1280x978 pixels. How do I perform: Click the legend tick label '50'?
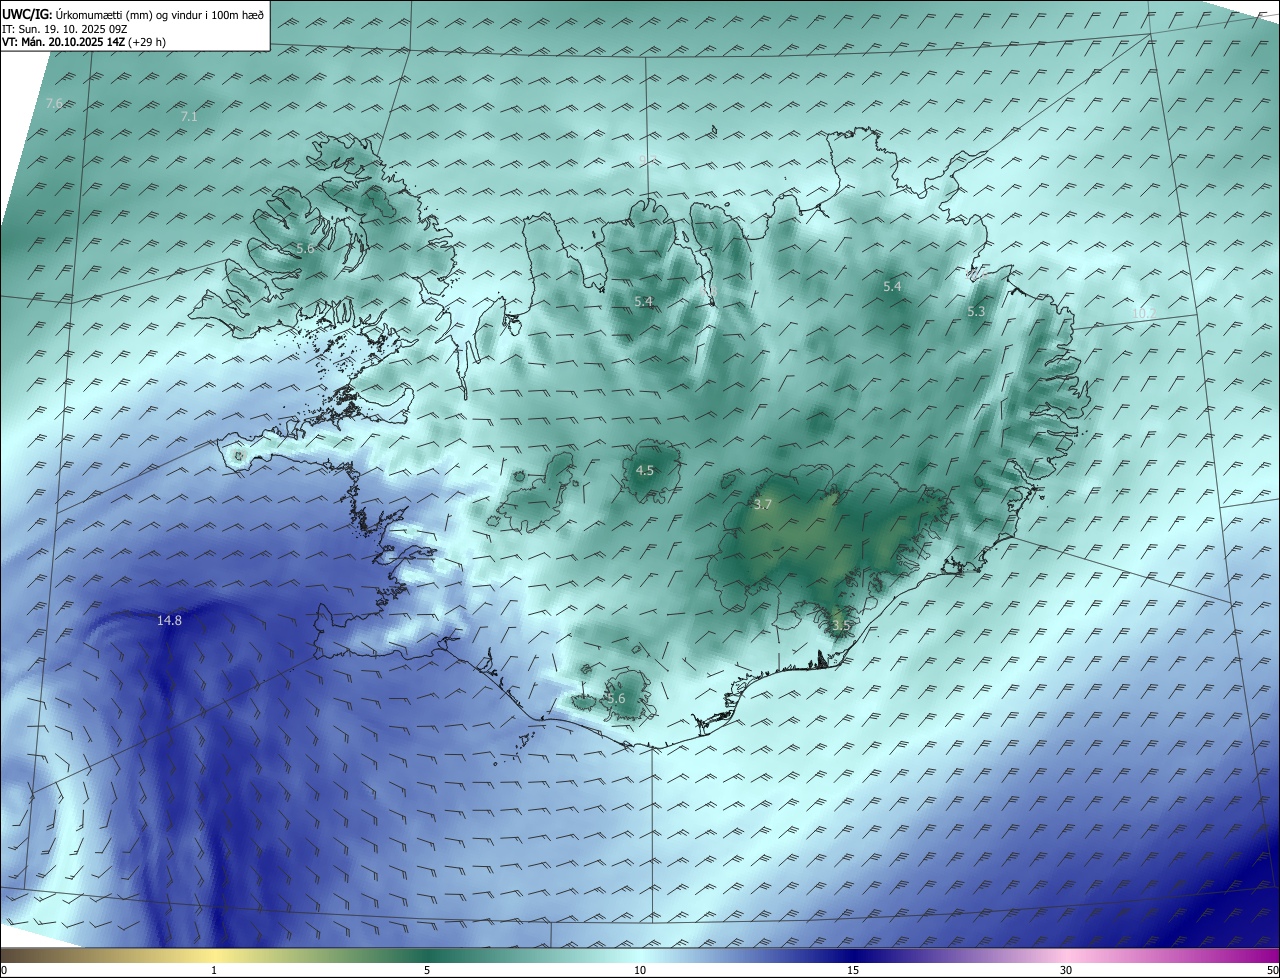click(1272, 970)
